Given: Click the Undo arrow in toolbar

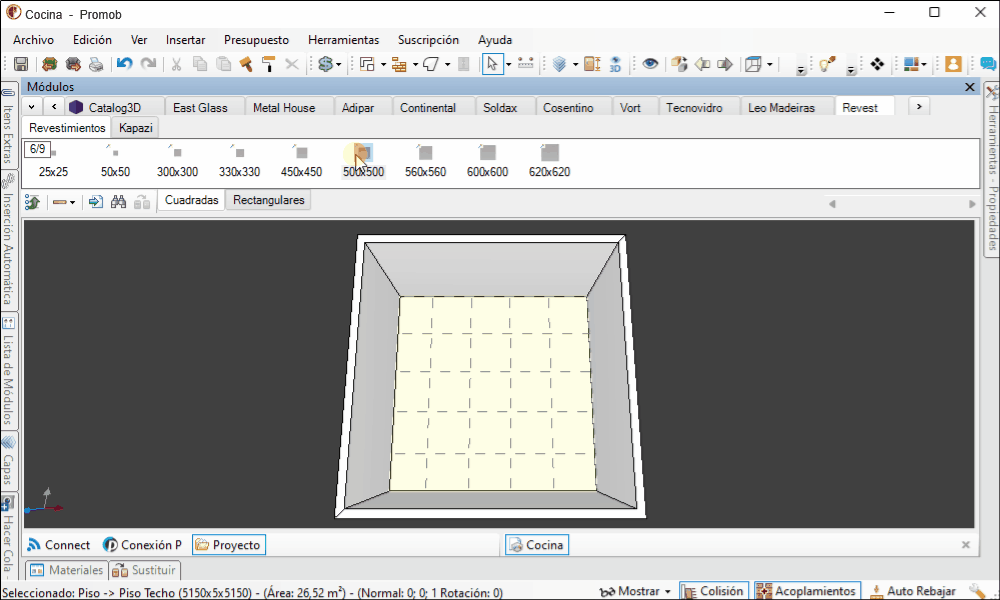Looking at the screenshot, I should (124, 64).
